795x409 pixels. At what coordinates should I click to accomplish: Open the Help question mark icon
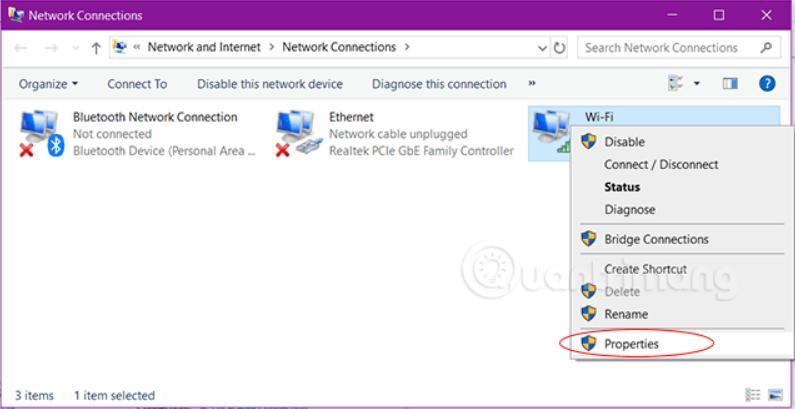(x=767, y=84)
